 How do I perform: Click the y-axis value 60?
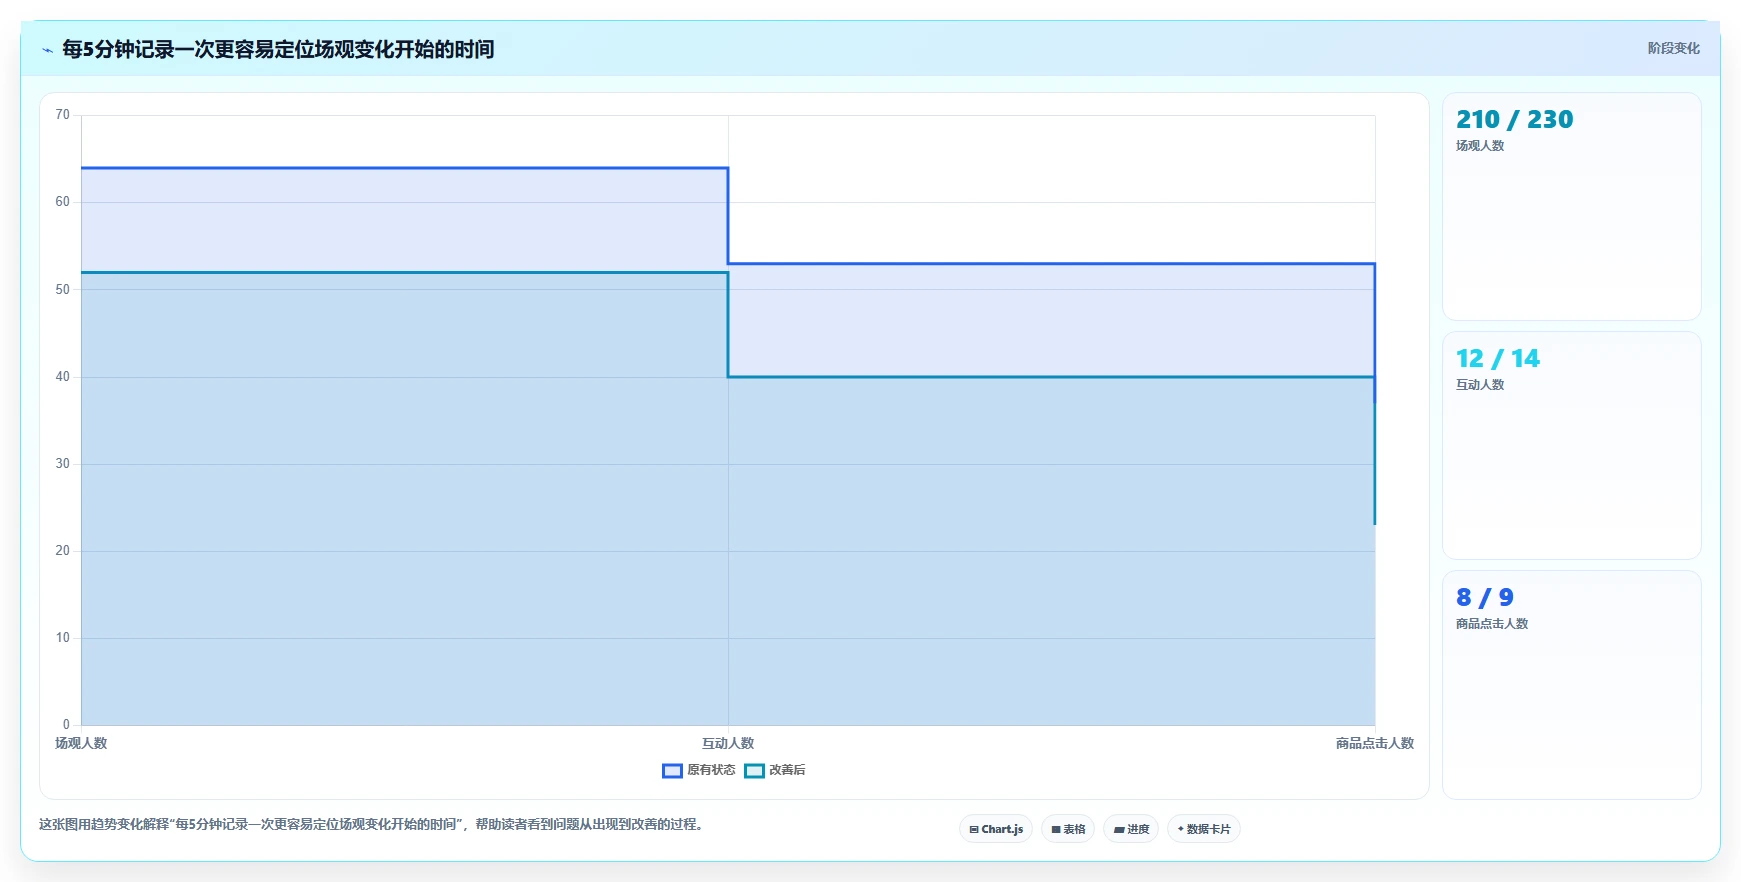point(63,202)
